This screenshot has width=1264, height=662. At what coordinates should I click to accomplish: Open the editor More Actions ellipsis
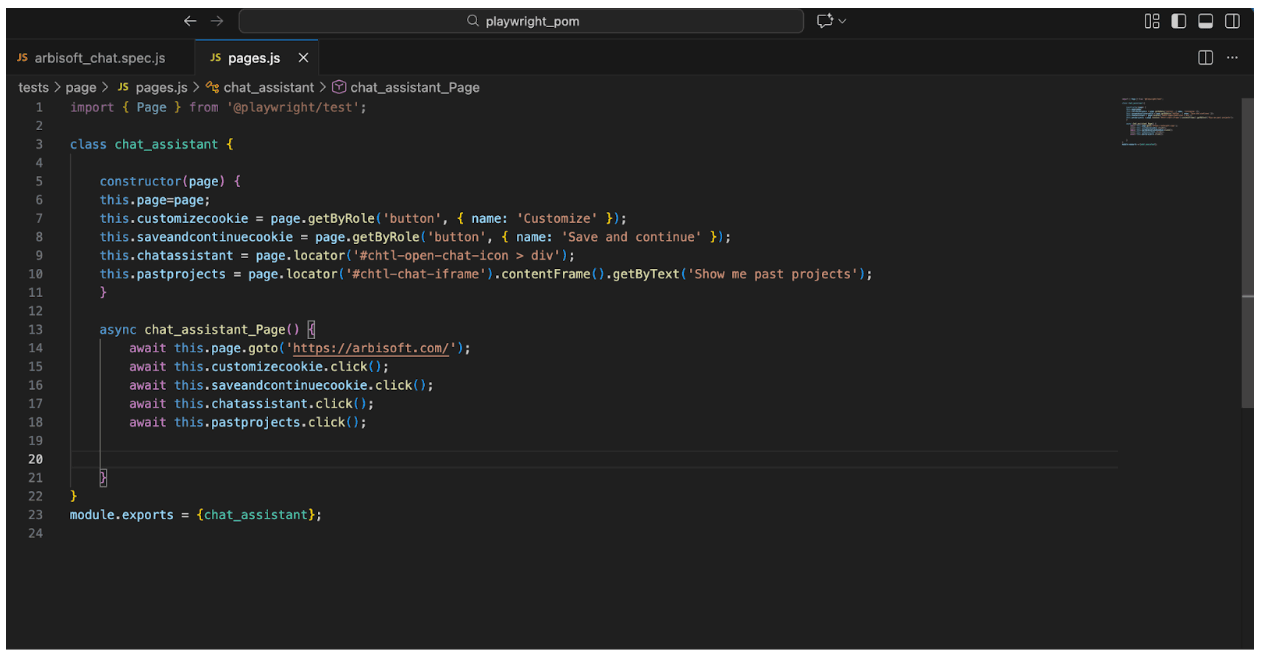1232,57
